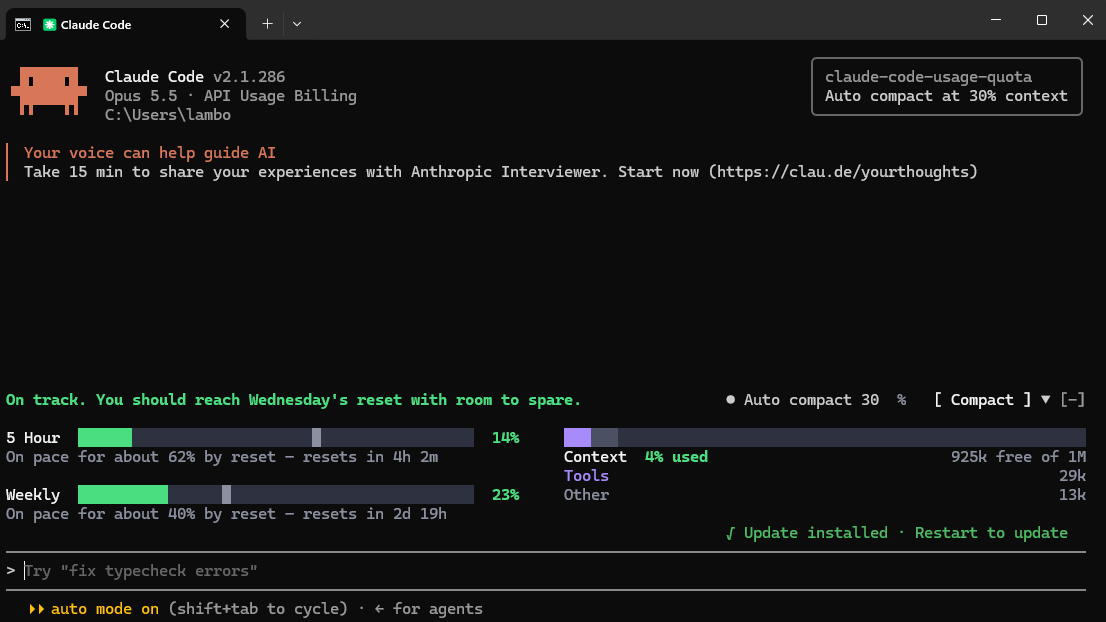Click the Other row label
The width and height of the screenshot is (1106, 622).
[x=586, y=495]
